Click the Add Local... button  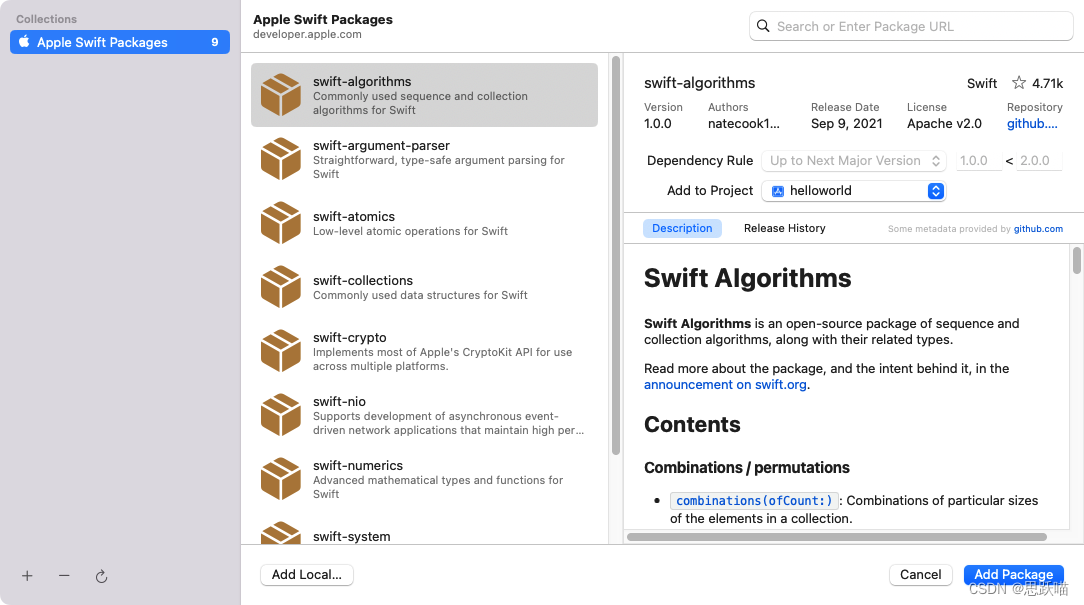click(x=307, y=575)
